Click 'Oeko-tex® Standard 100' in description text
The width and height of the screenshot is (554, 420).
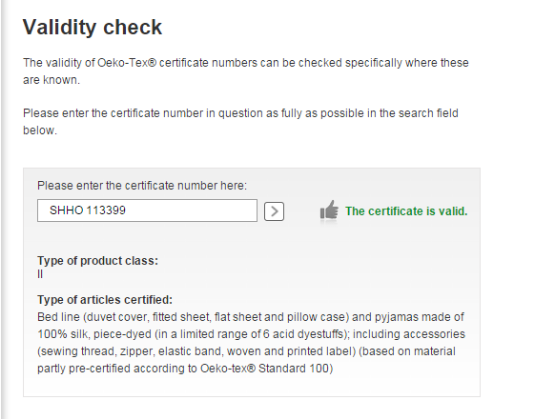coord(264,368)
